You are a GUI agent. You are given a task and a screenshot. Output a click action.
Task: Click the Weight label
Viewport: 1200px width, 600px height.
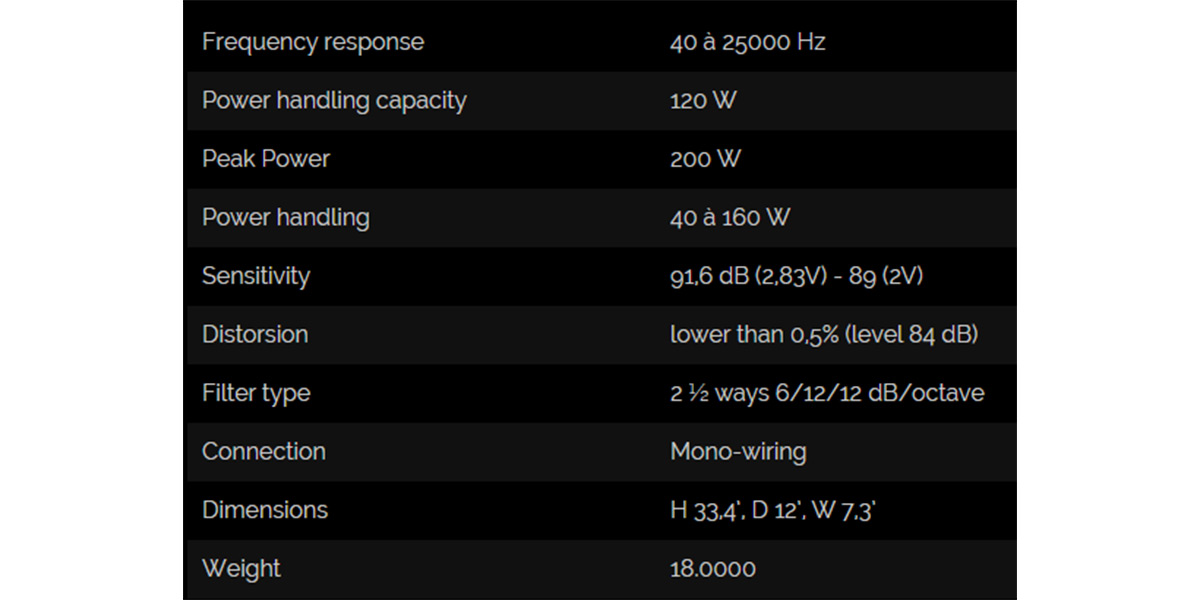241,568
